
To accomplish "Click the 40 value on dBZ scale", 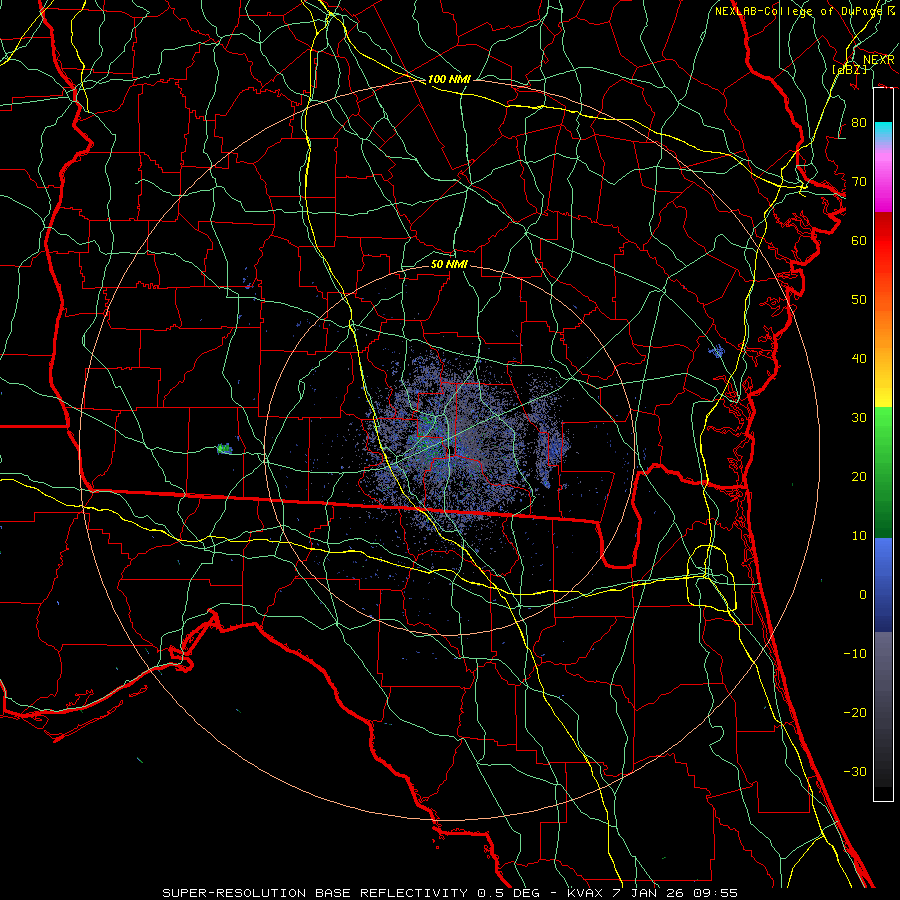I will 859,359.
